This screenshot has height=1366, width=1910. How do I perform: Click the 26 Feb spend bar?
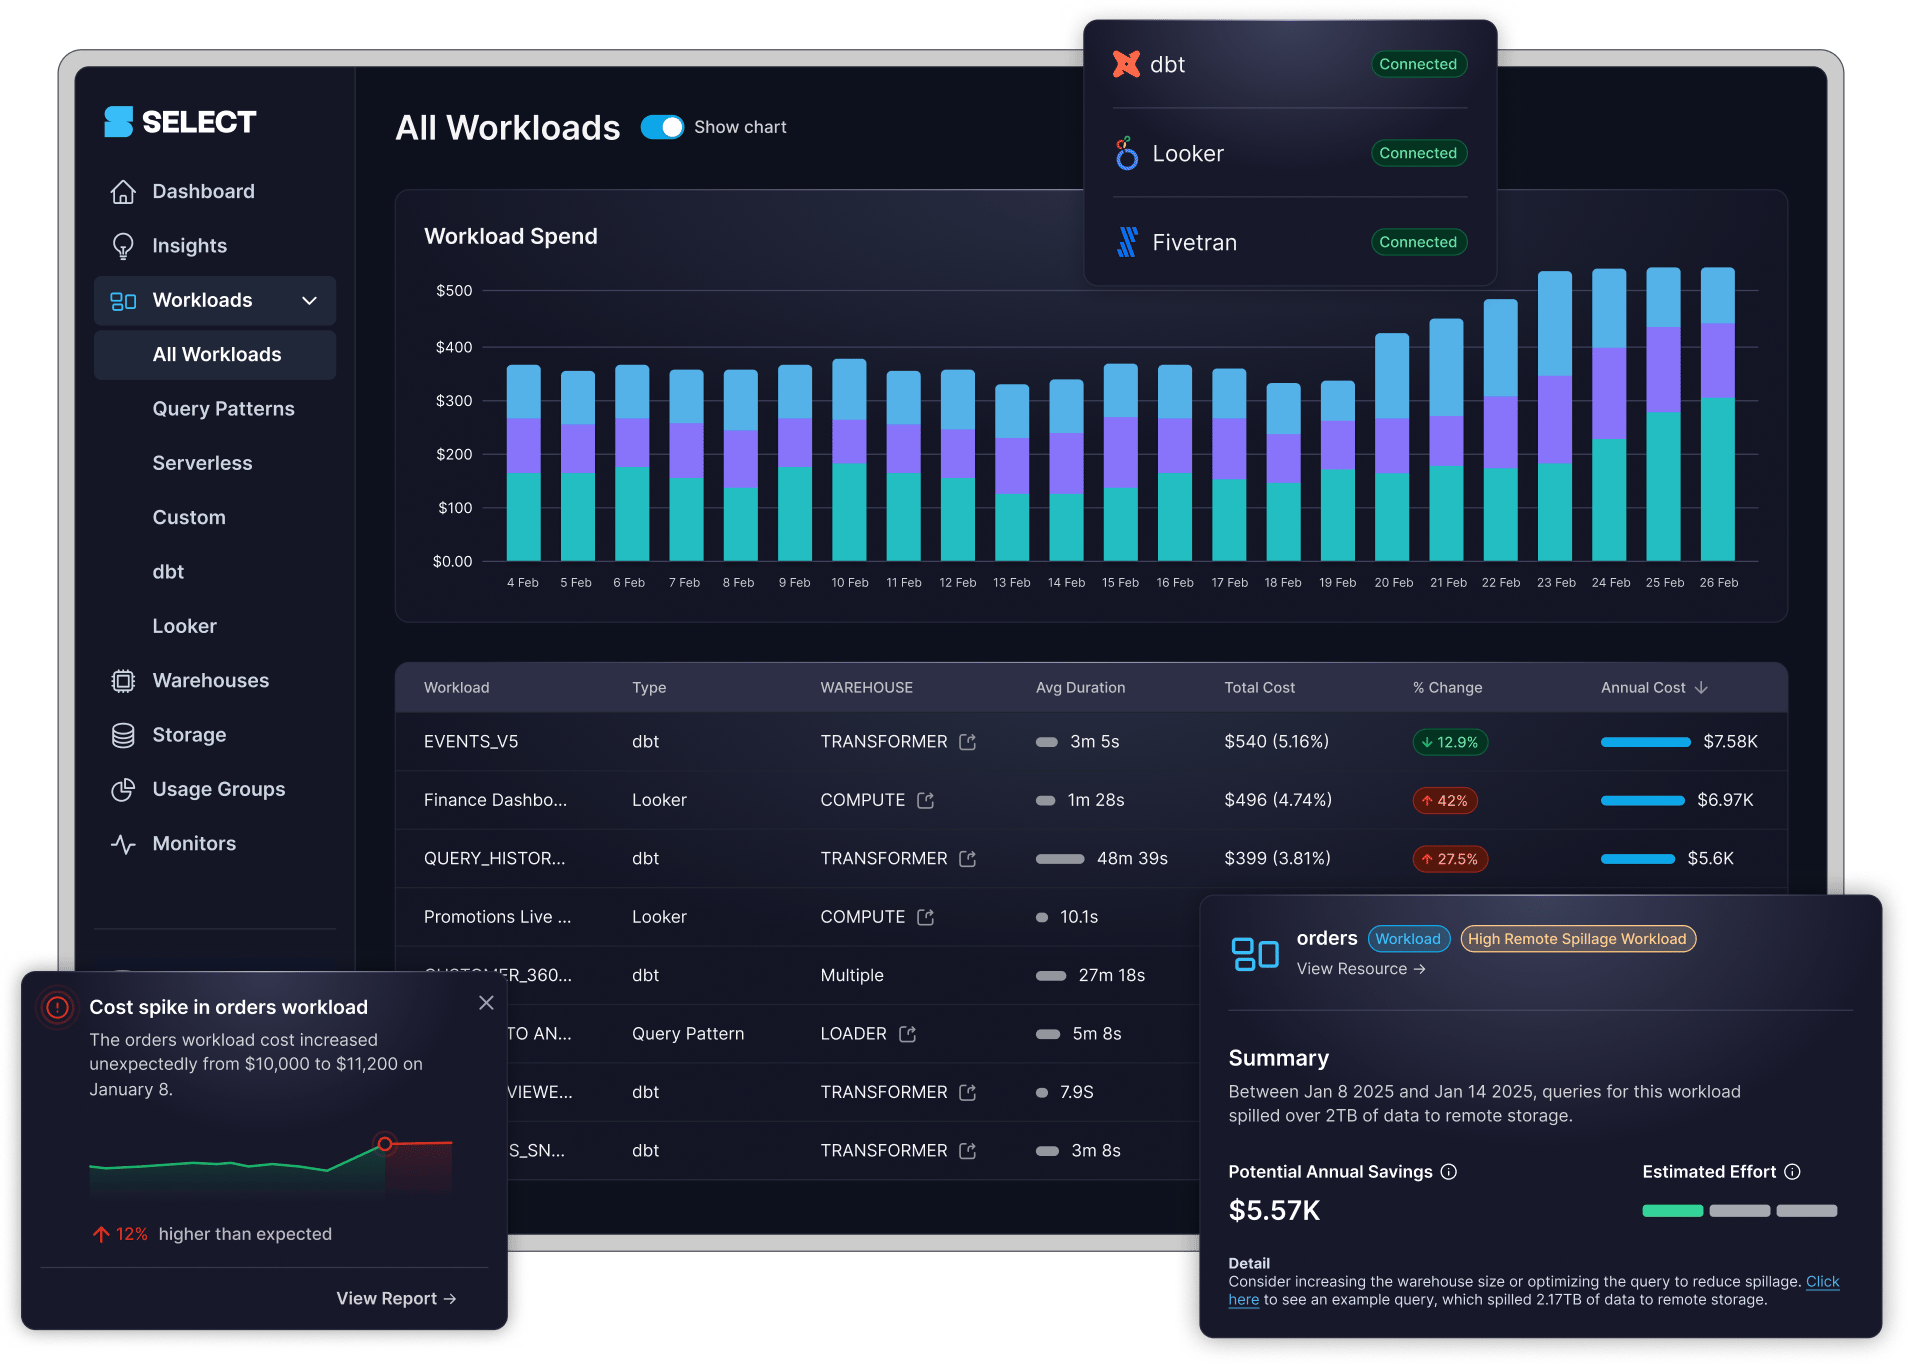click(x=1718, y=414)
